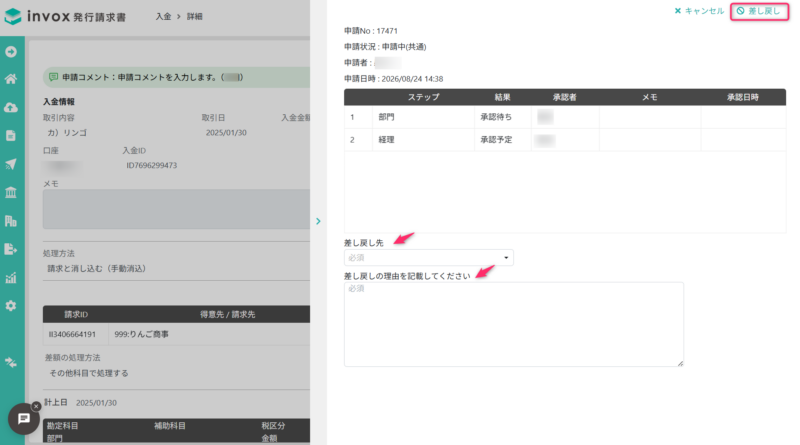Open the paper plane send icon
The width and height of the screenshot is (800, 445).
[11, 164]
